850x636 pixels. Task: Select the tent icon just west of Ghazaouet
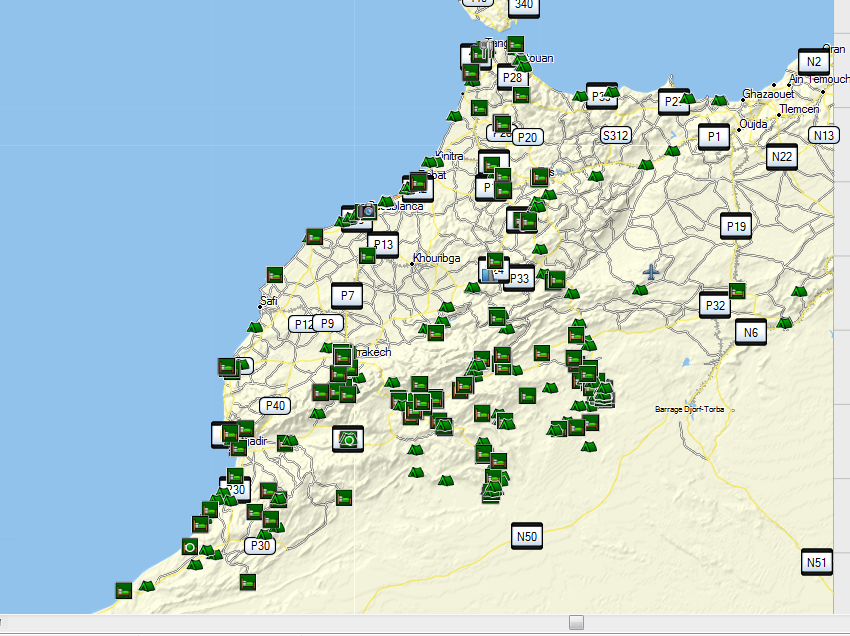[719, 100]
